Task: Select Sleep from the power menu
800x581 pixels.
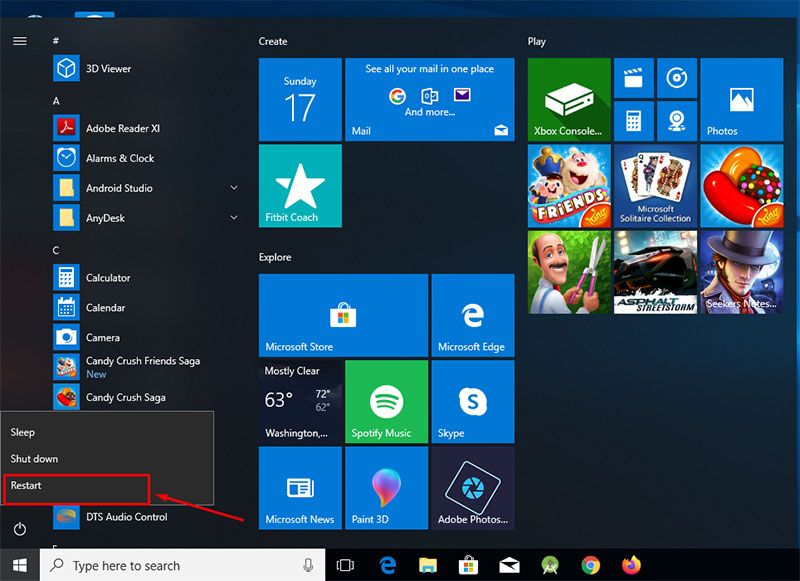Action: tap(107, 432)
